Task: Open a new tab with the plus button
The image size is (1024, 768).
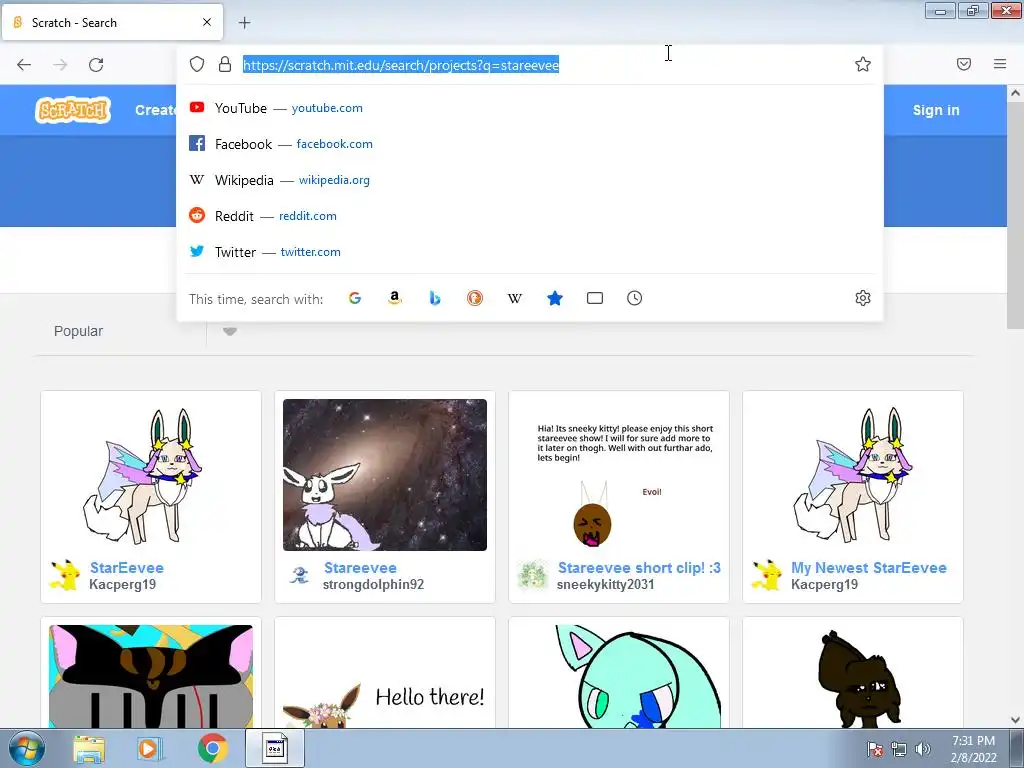Action: 244,23
